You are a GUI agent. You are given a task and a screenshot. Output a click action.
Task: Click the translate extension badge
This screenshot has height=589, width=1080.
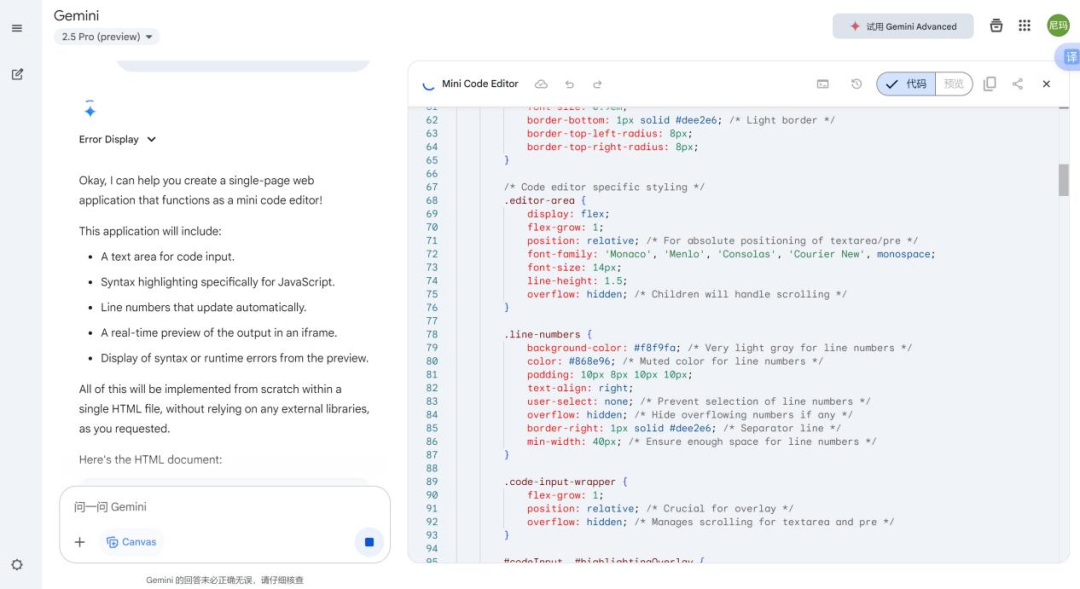pos(1069,57)
